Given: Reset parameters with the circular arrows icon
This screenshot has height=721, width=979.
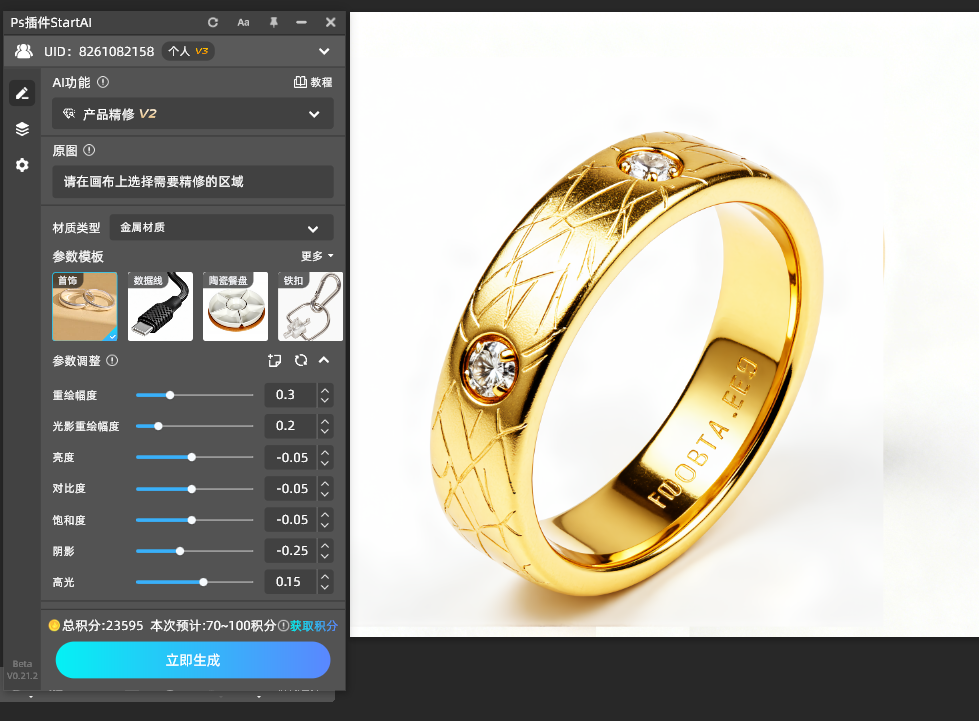Looking at the screenshot, I should click(300, 360).
